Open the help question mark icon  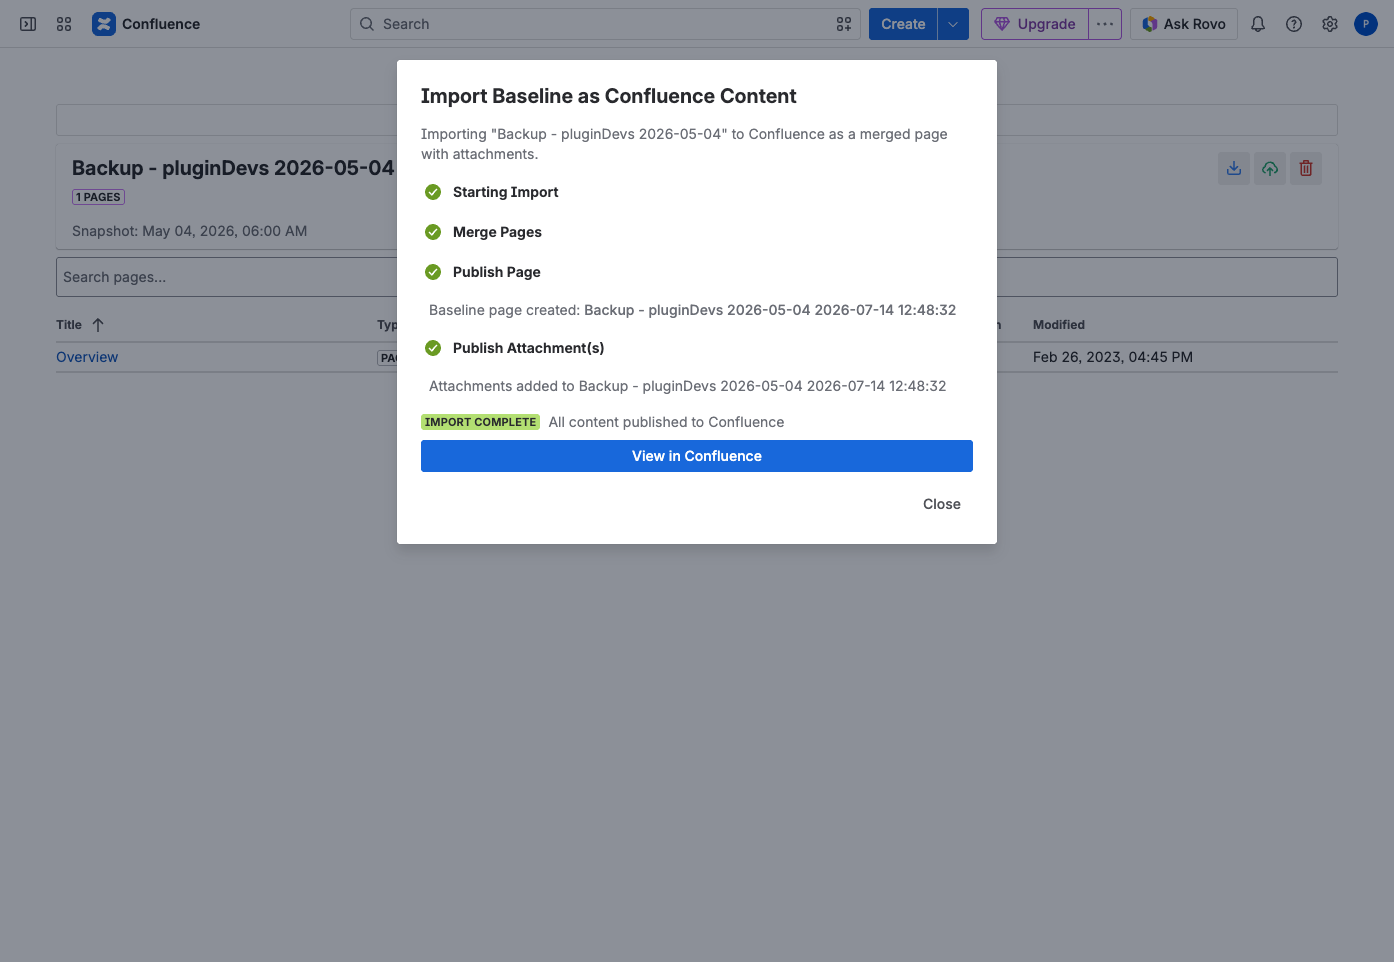(1294, 24)
